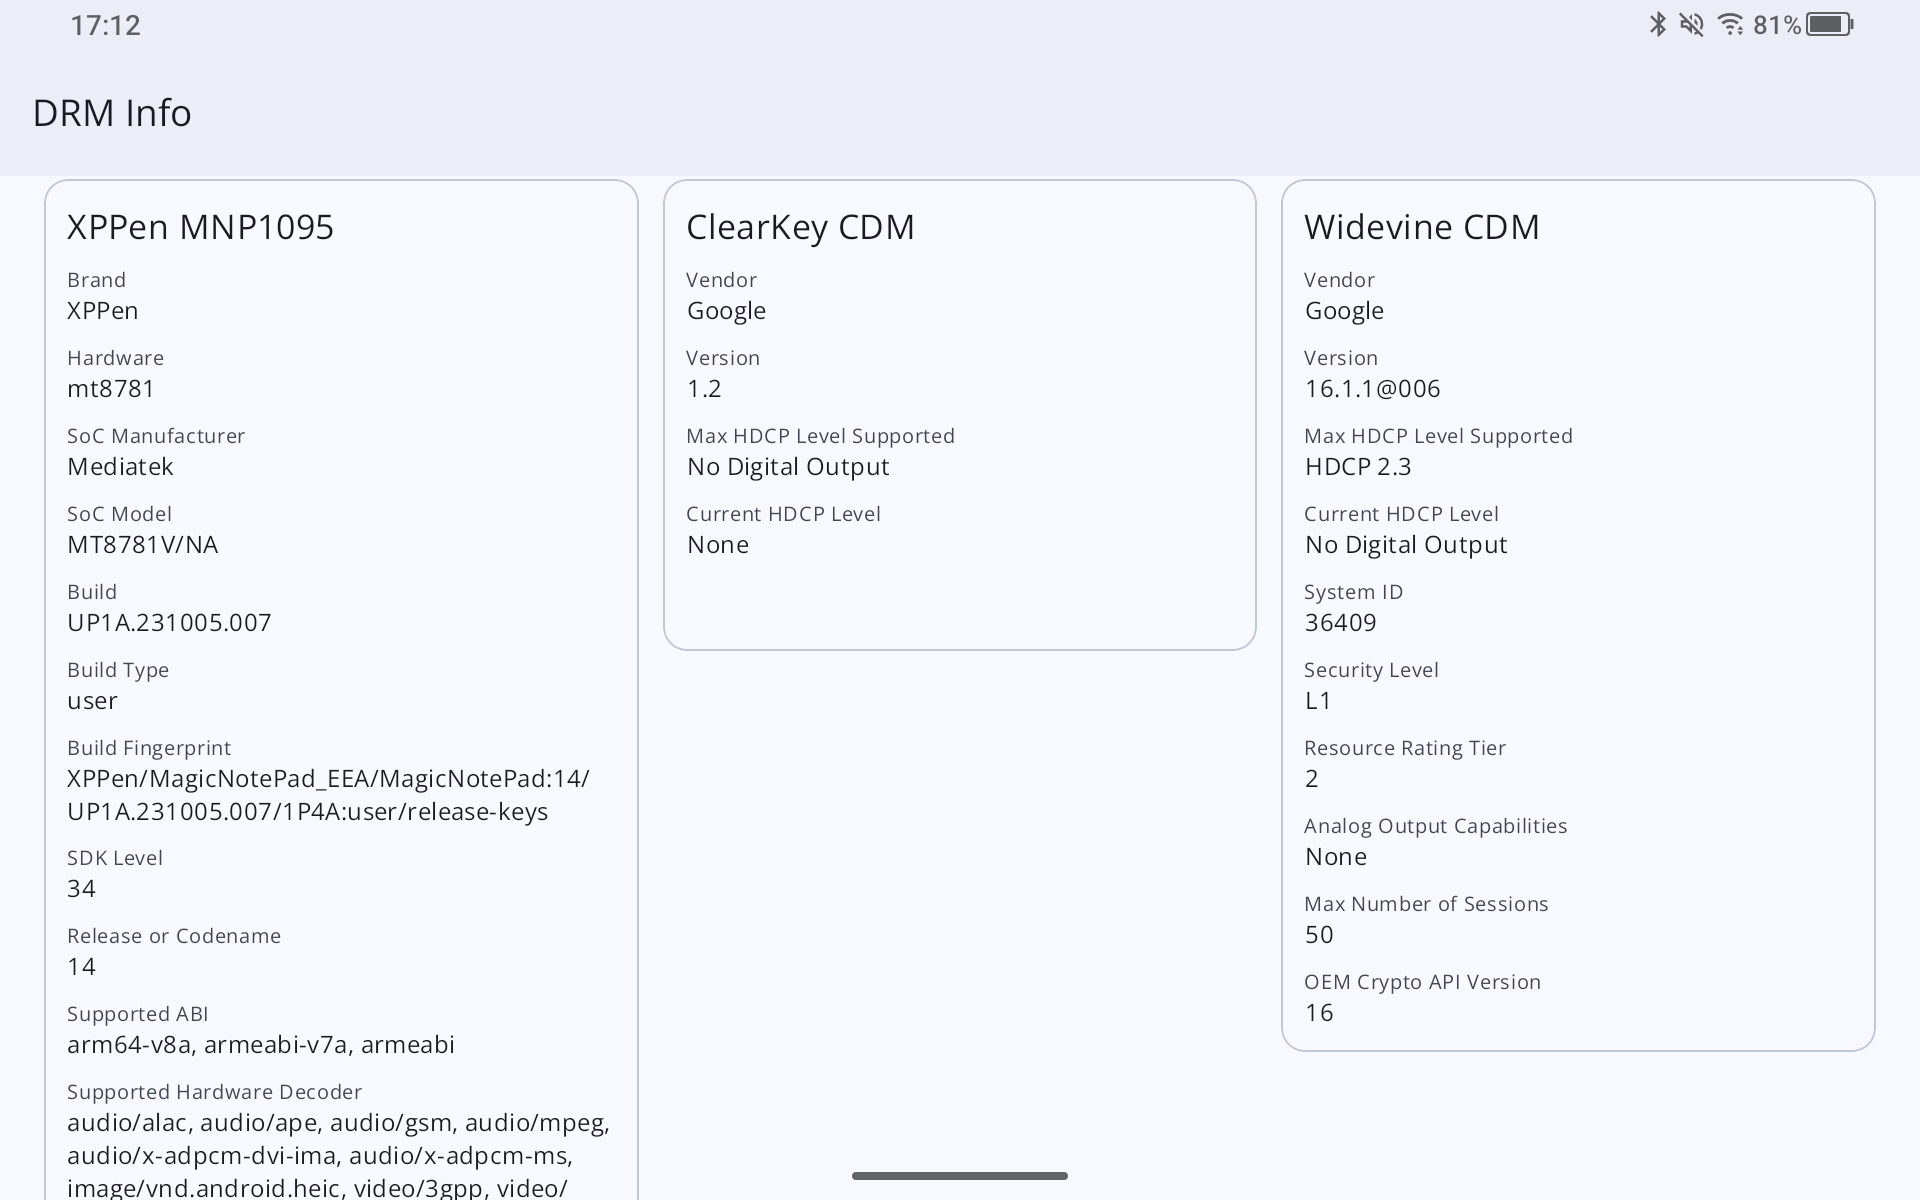Select Release or Codename value 14
1920x1200 pixels.
pos(81,966)
